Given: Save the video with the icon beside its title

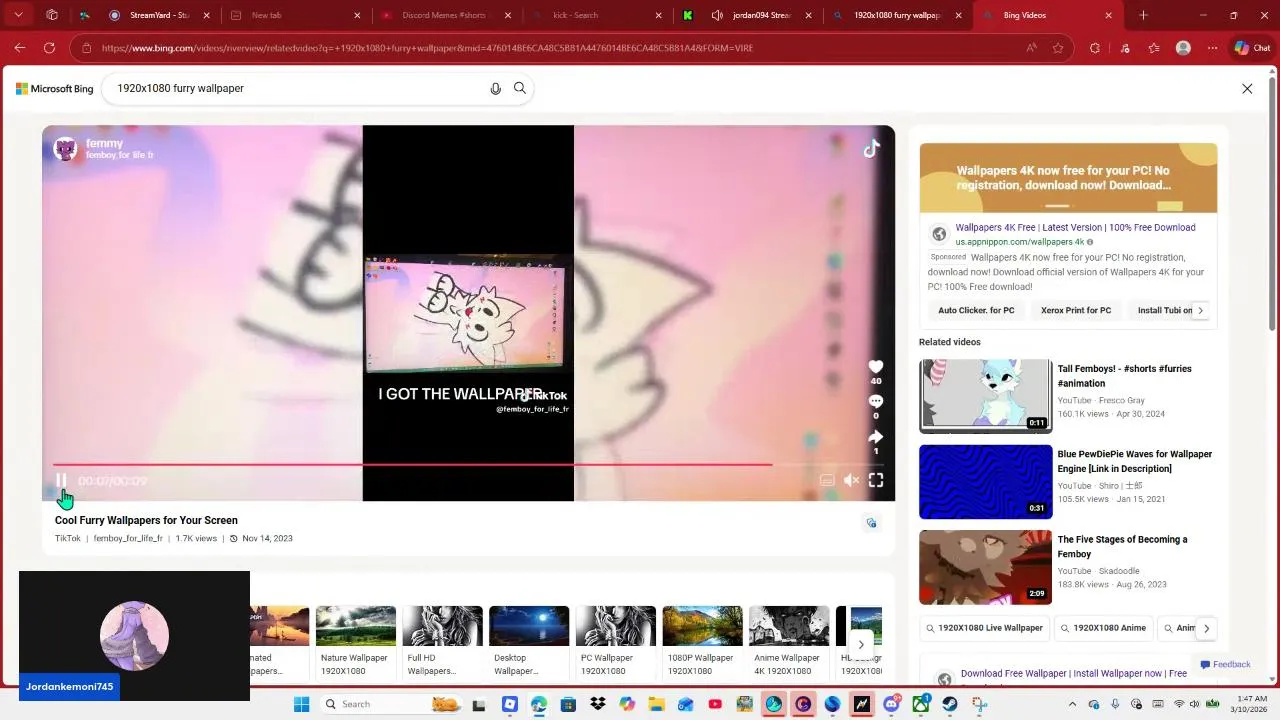Looking at the screenshot, I should [x=871, y=523].
